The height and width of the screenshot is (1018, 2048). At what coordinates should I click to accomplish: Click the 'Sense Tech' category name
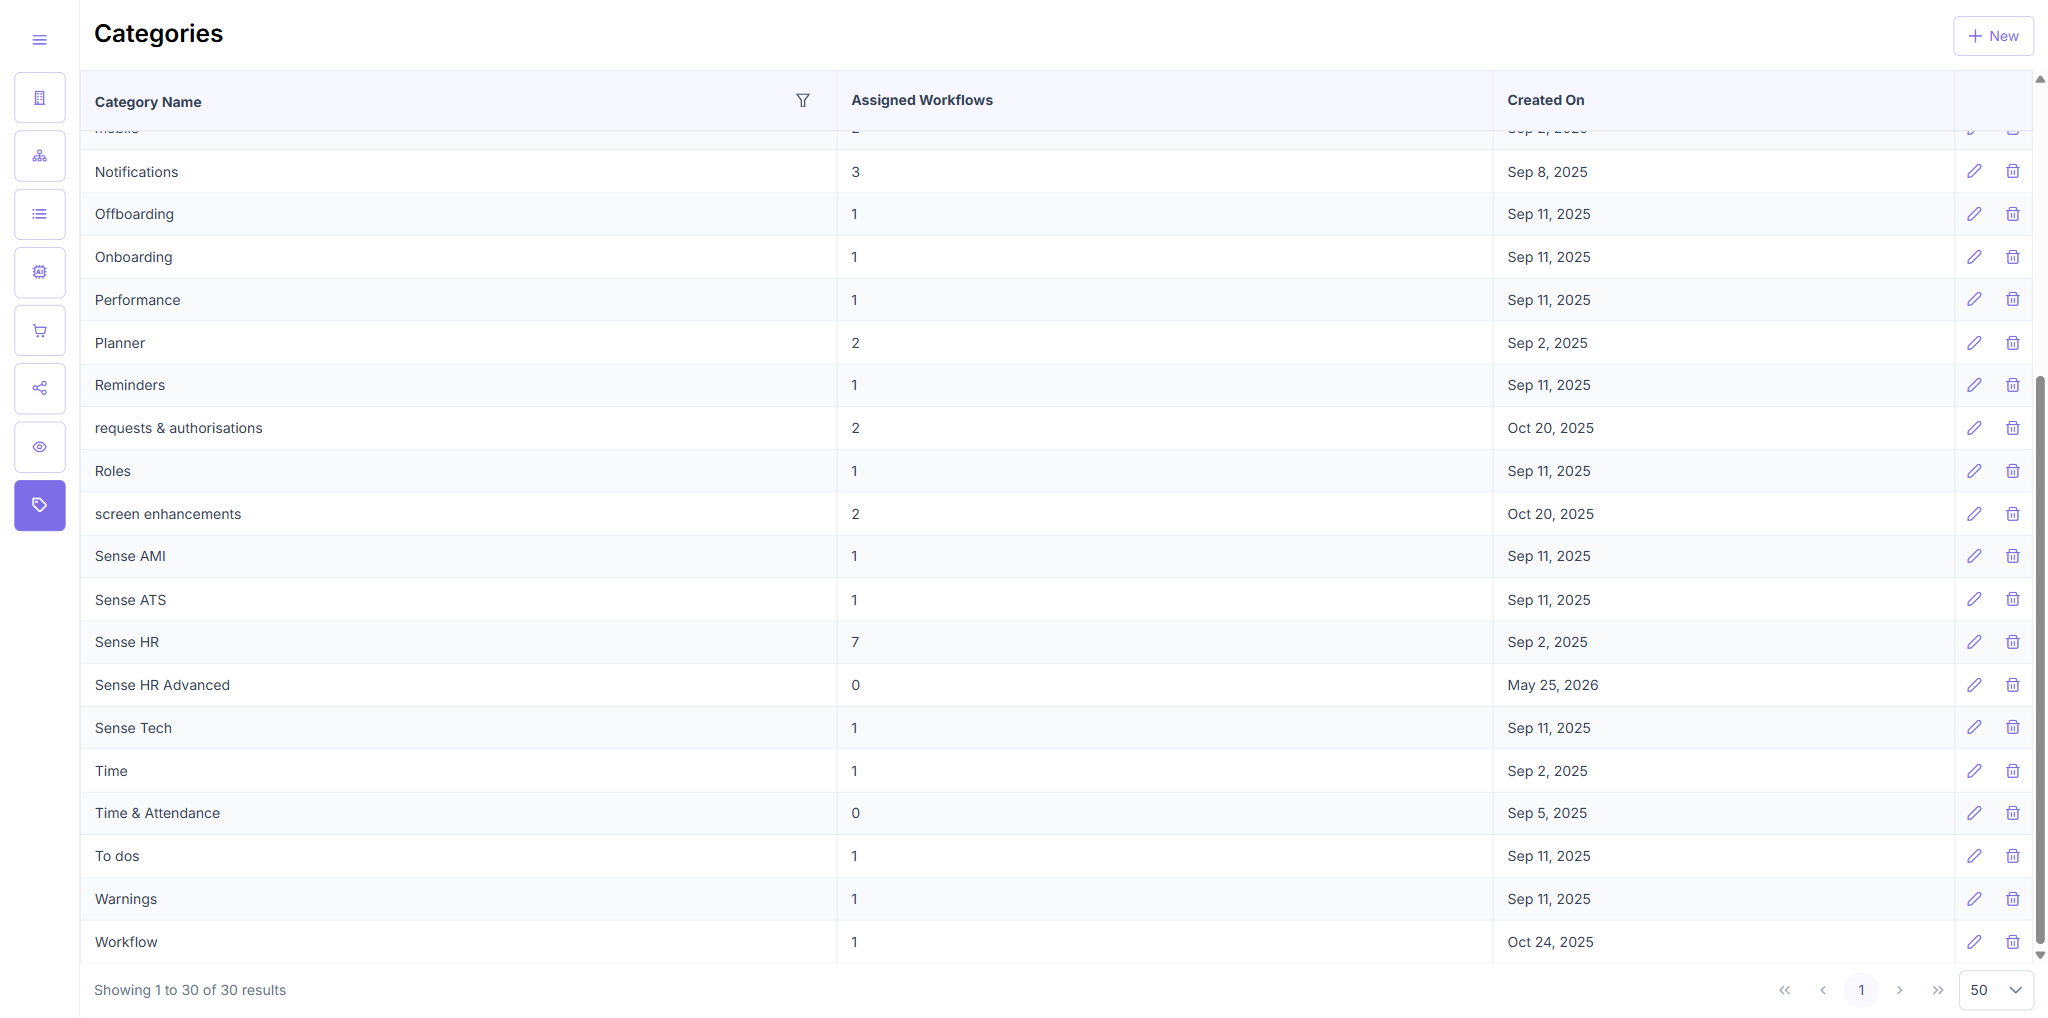pos(133,728)
